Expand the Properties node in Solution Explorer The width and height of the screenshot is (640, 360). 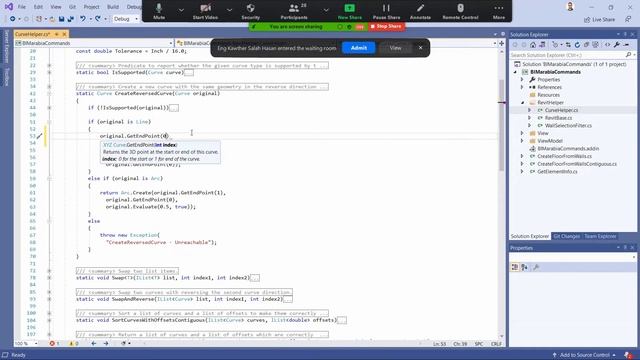coord(522,80)
